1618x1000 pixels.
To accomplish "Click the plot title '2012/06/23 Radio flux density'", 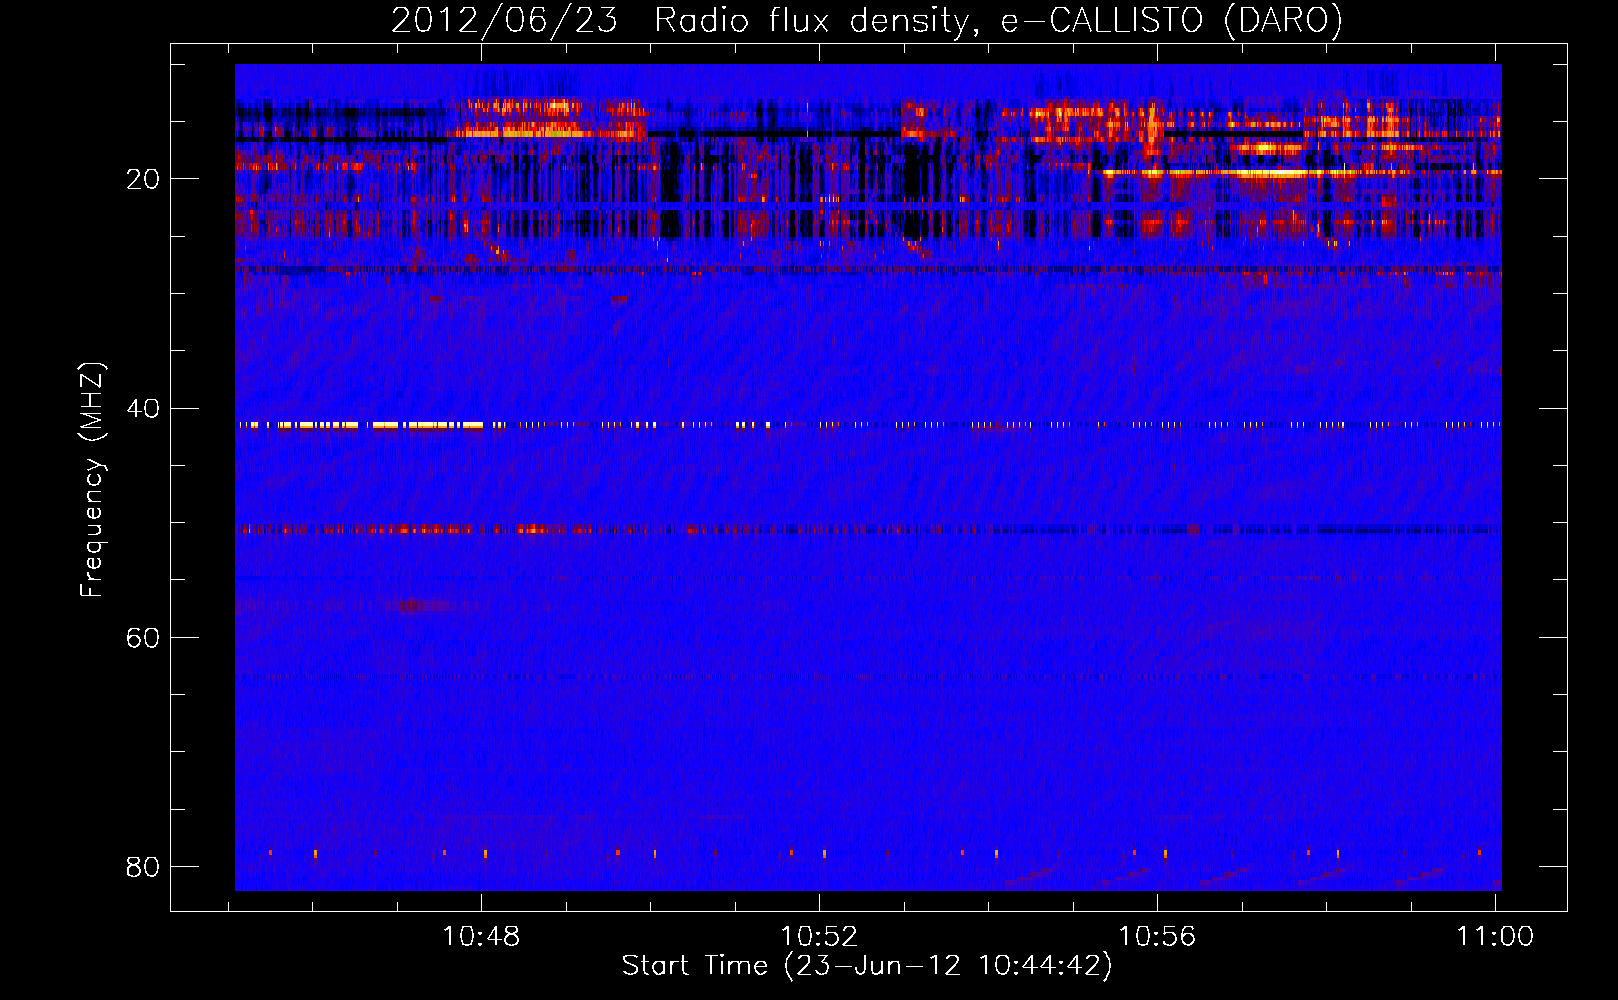I will point(866,20).
